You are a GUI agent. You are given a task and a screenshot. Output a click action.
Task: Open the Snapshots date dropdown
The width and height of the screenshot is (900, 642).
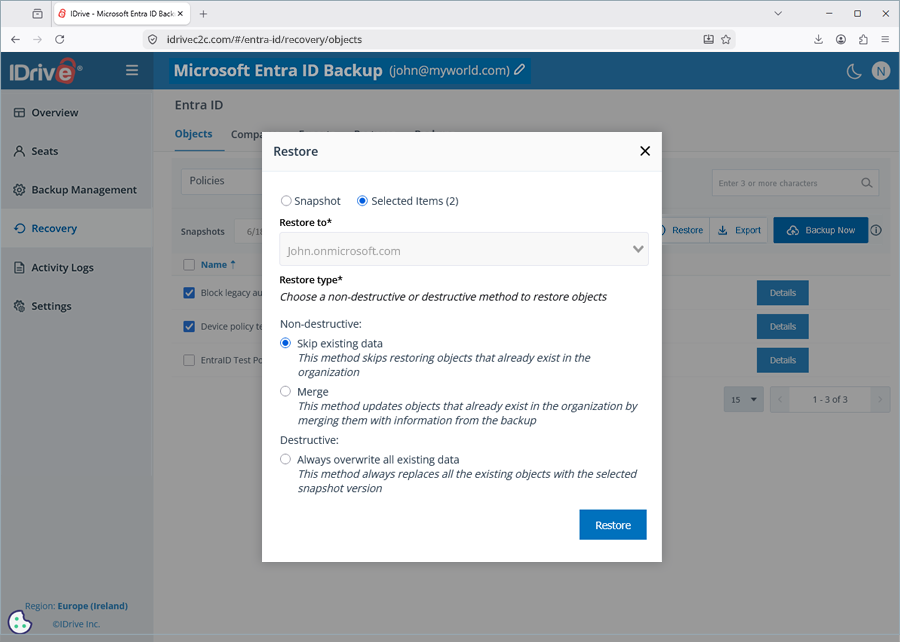(x=249, y=231)
